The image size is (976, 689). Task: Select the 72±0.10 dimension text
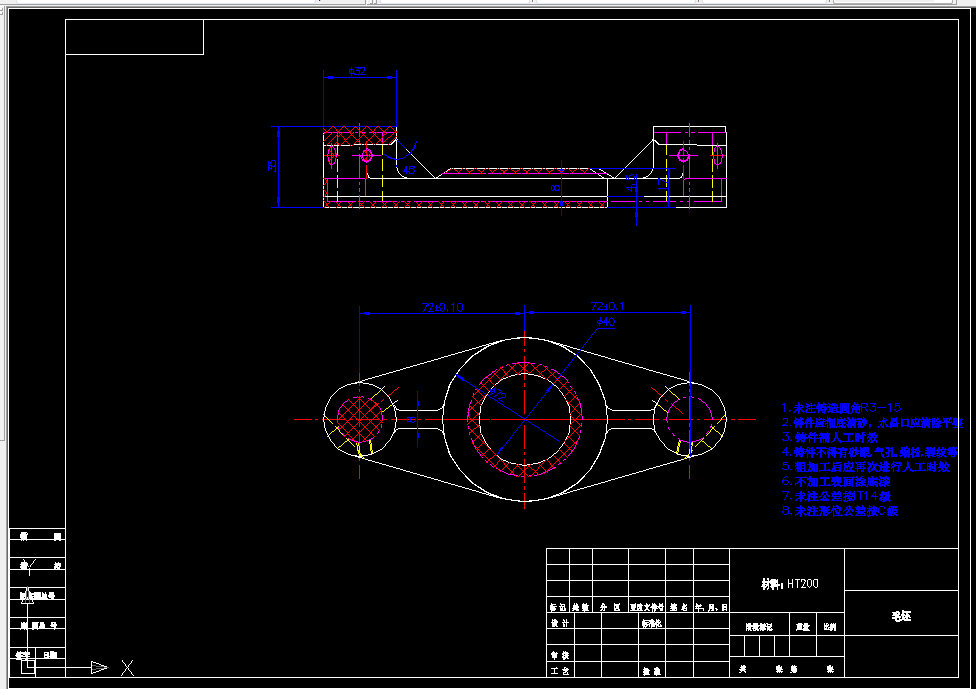443,307
